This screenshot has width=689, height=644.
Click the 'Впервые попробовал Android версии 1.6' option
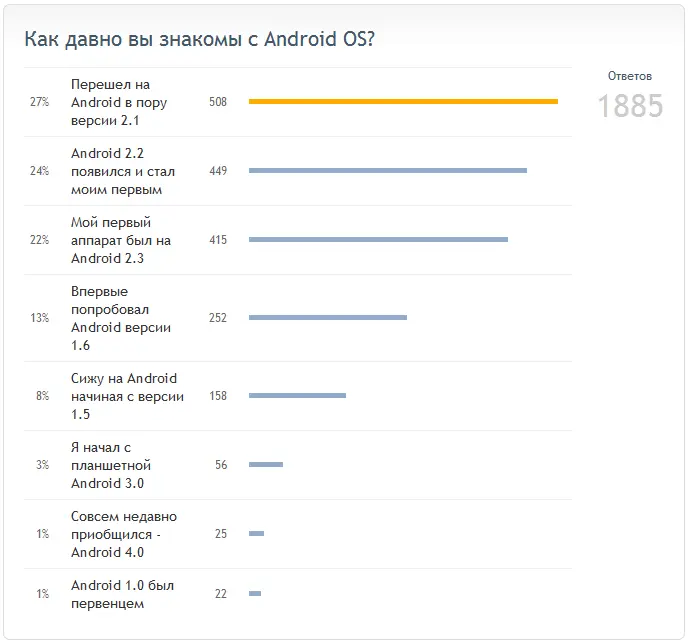click(121, 318)
